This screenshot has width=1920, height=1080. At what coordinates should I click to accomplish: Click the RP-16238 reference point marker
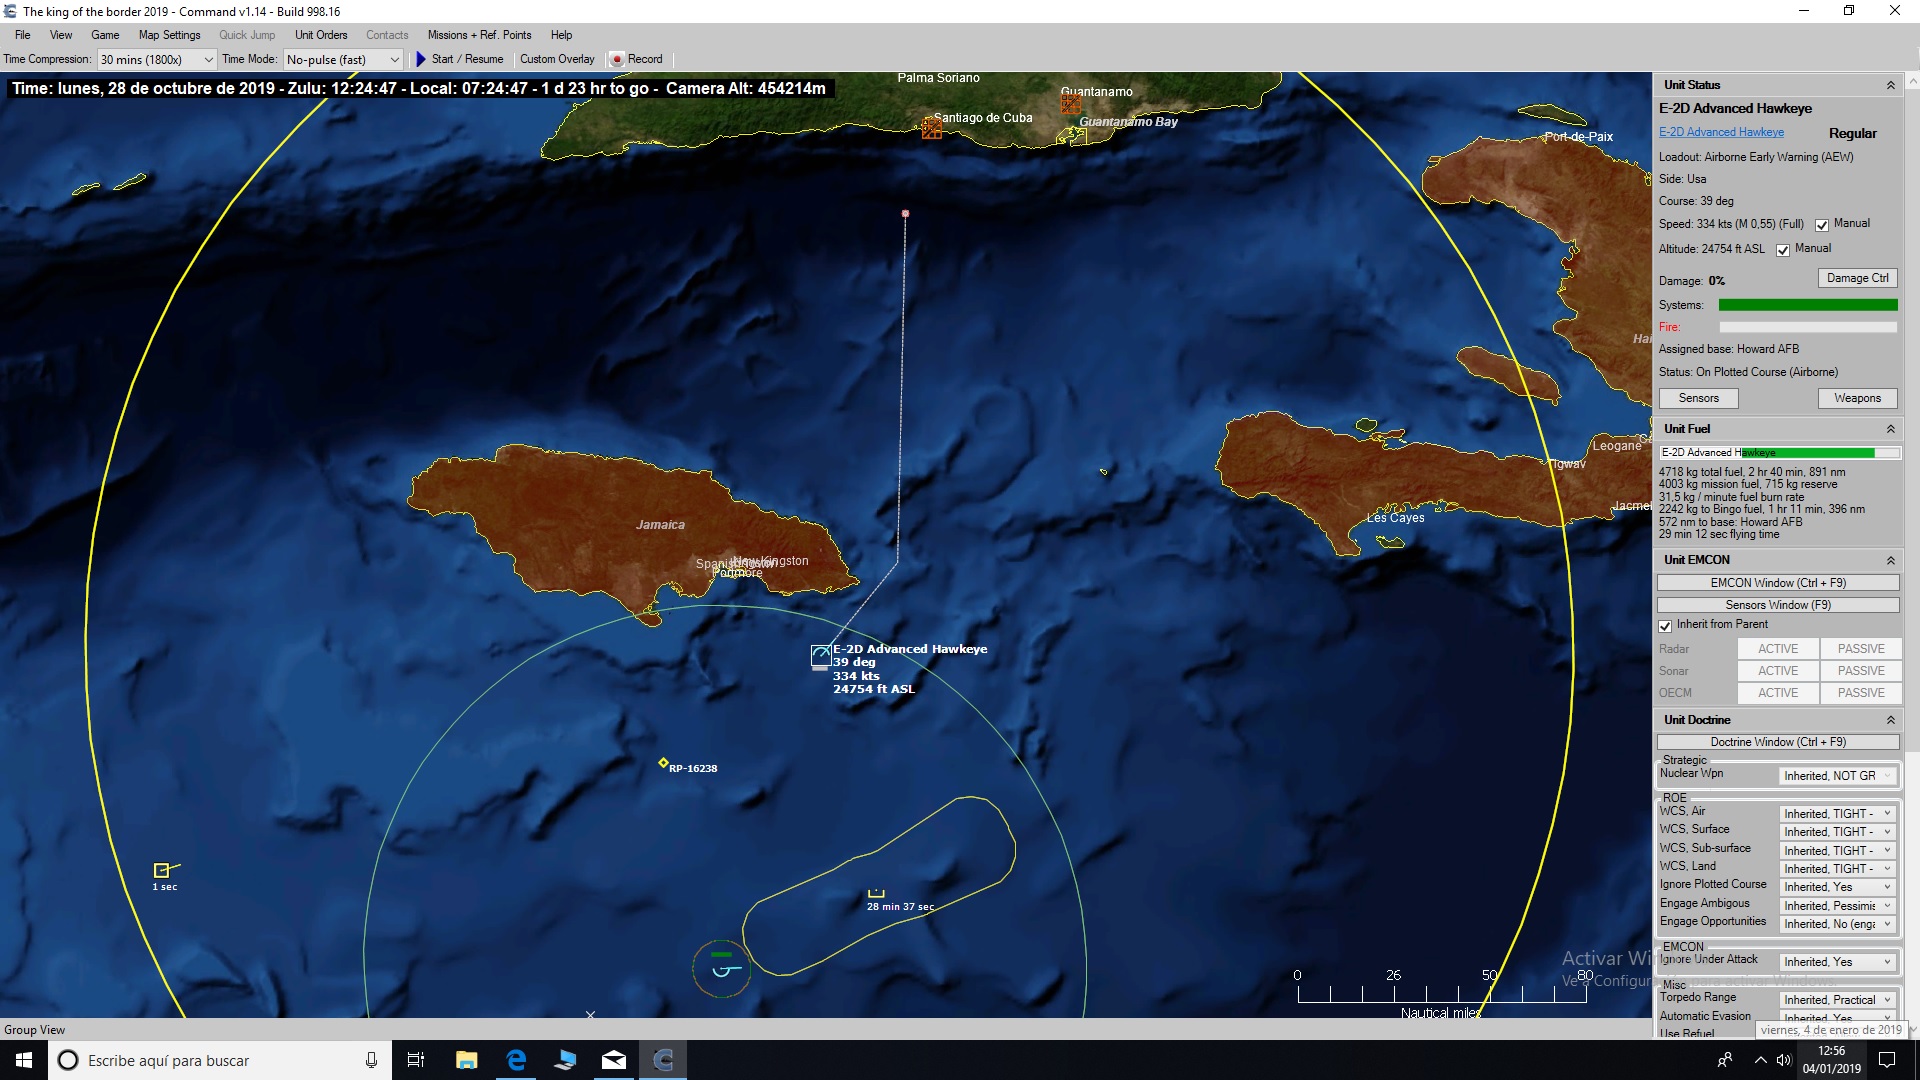pyautogui.click(x=663, y=763)
